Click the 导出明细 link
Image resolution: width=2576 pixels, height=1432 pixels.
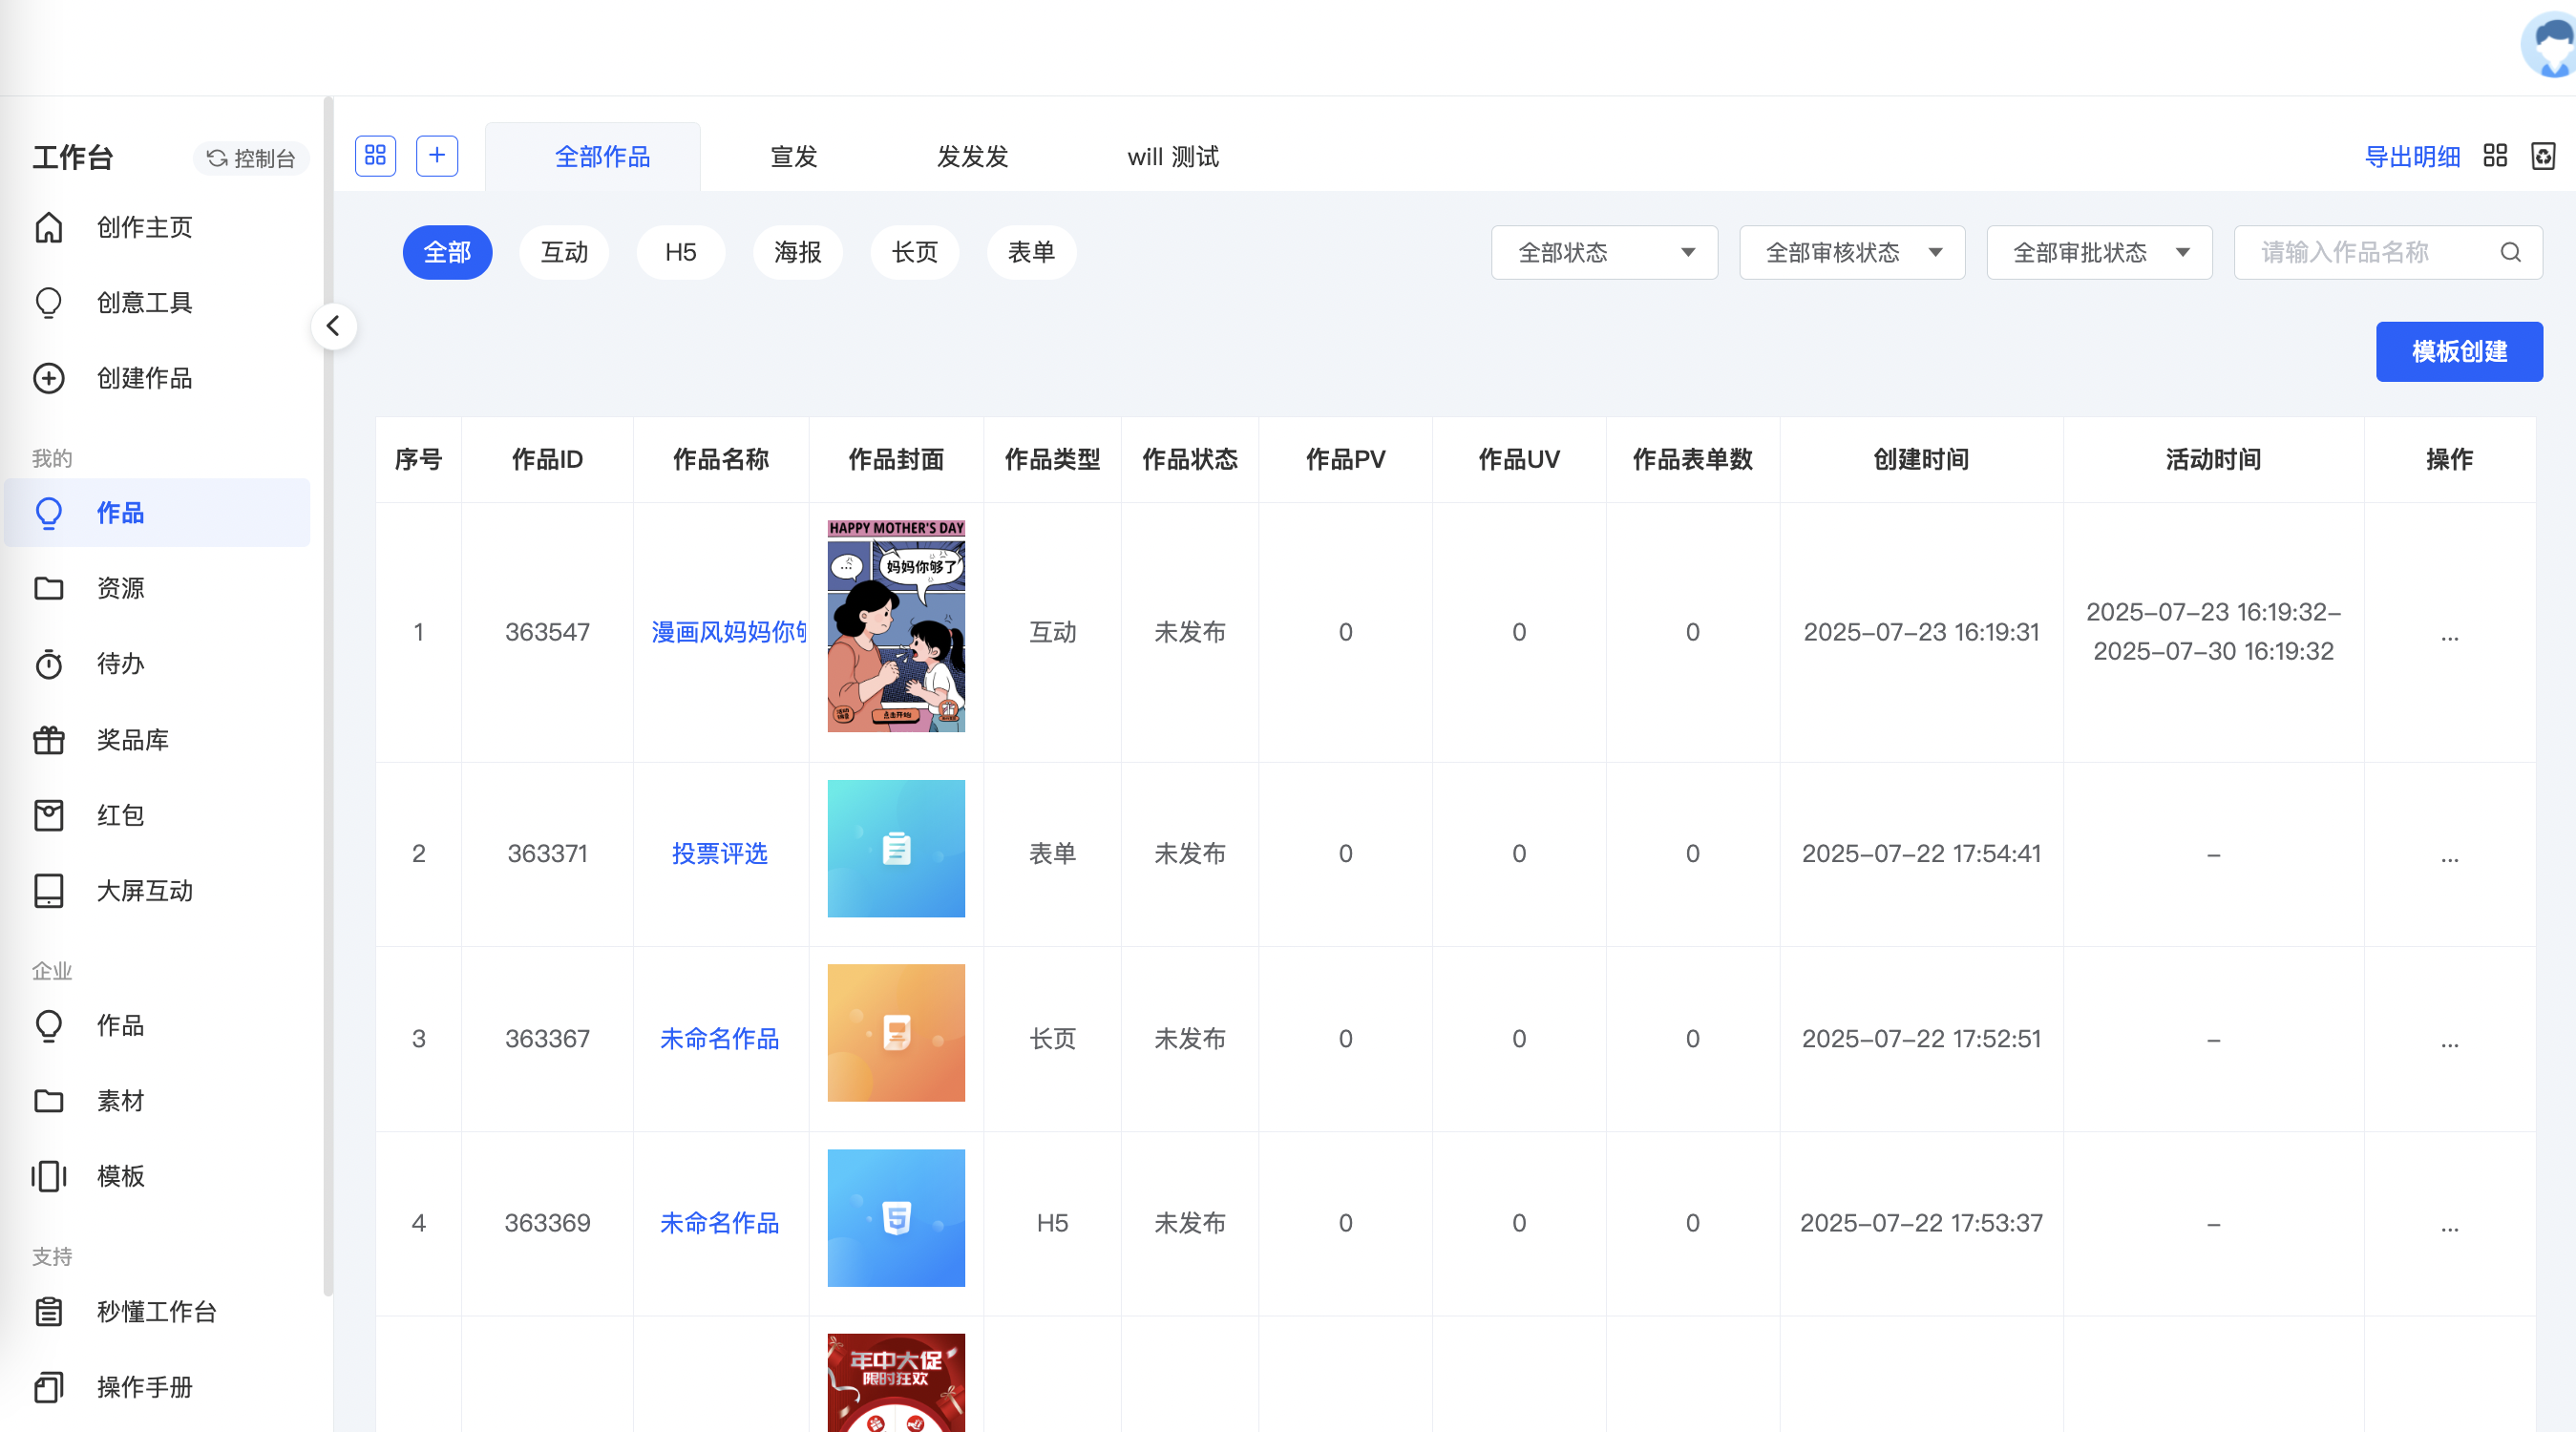pyautogui.click(x=2411, y=157)
